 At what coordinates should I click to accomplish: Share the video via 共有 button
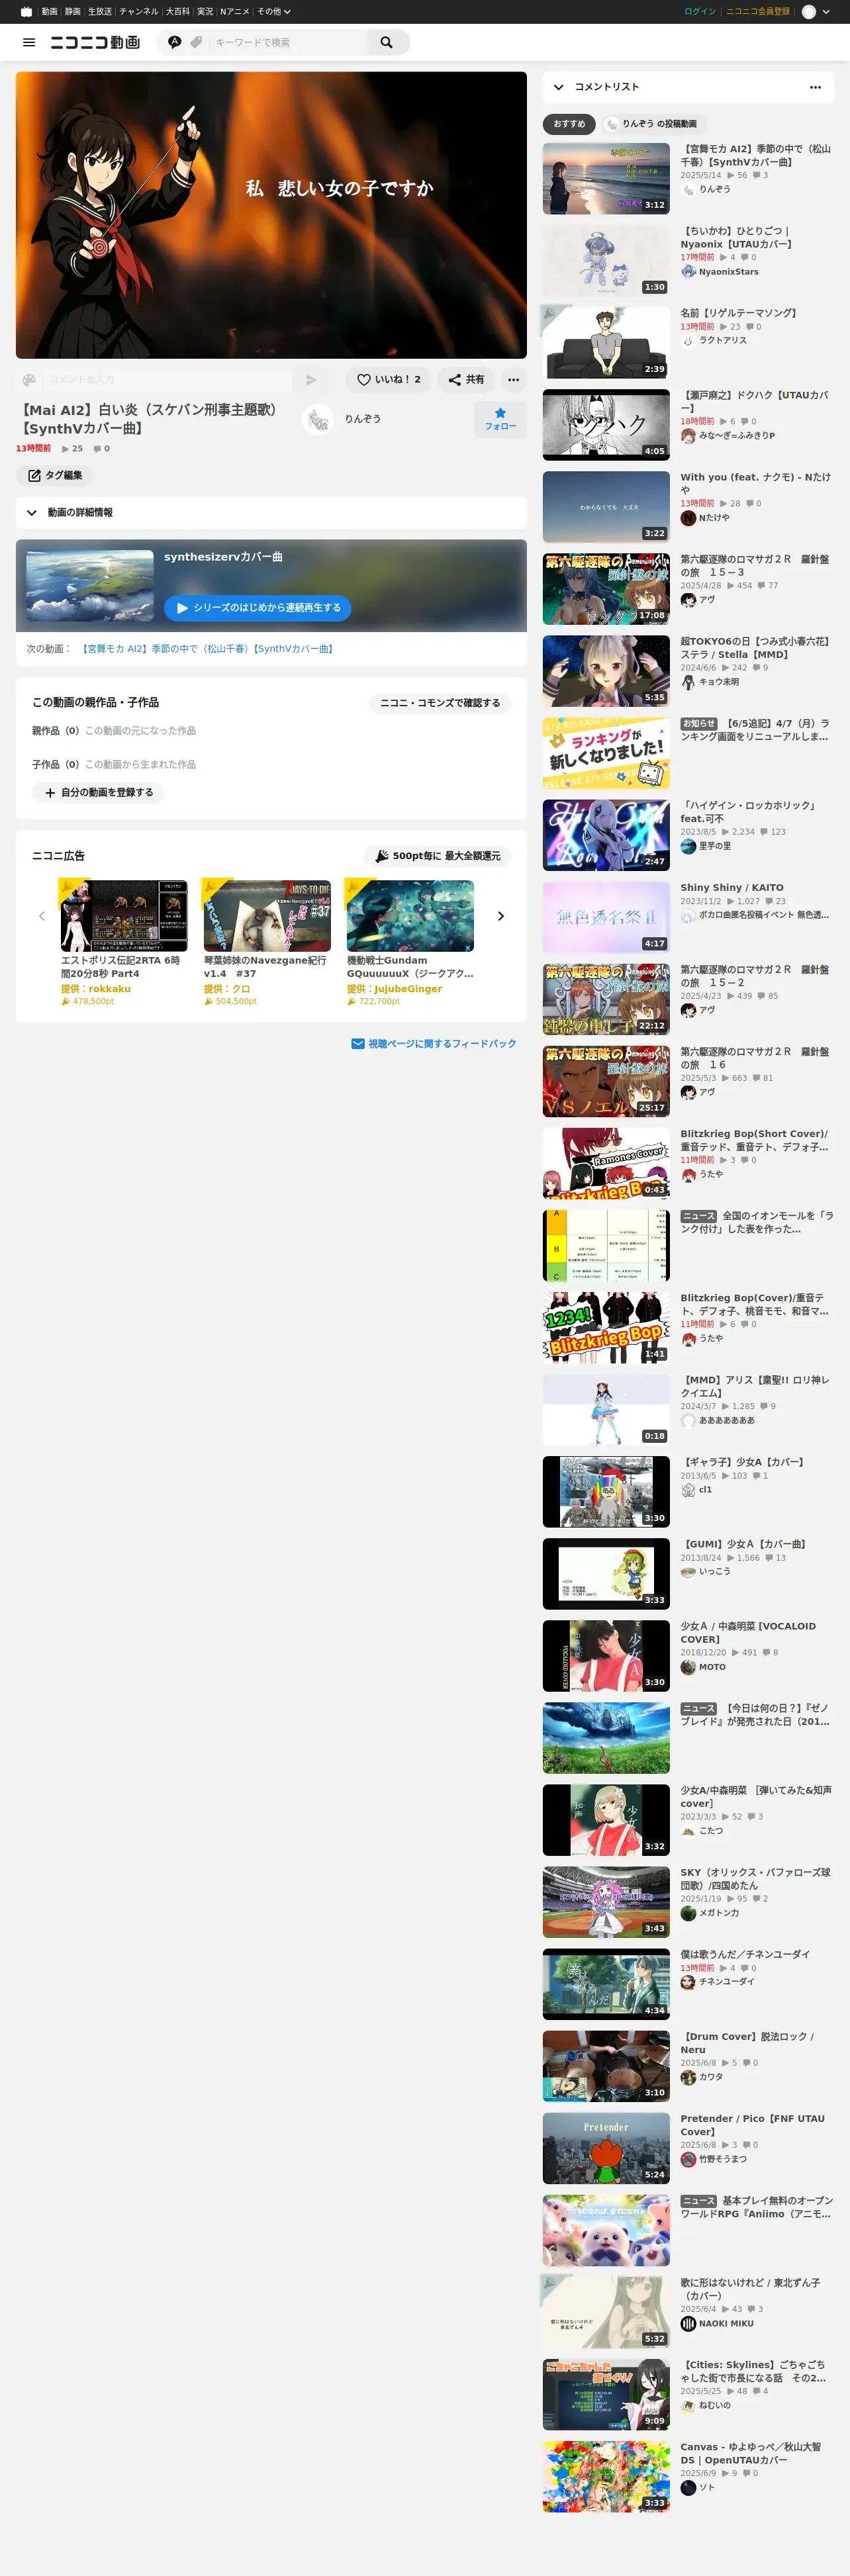pyautogui.click(x=466, y=380)
